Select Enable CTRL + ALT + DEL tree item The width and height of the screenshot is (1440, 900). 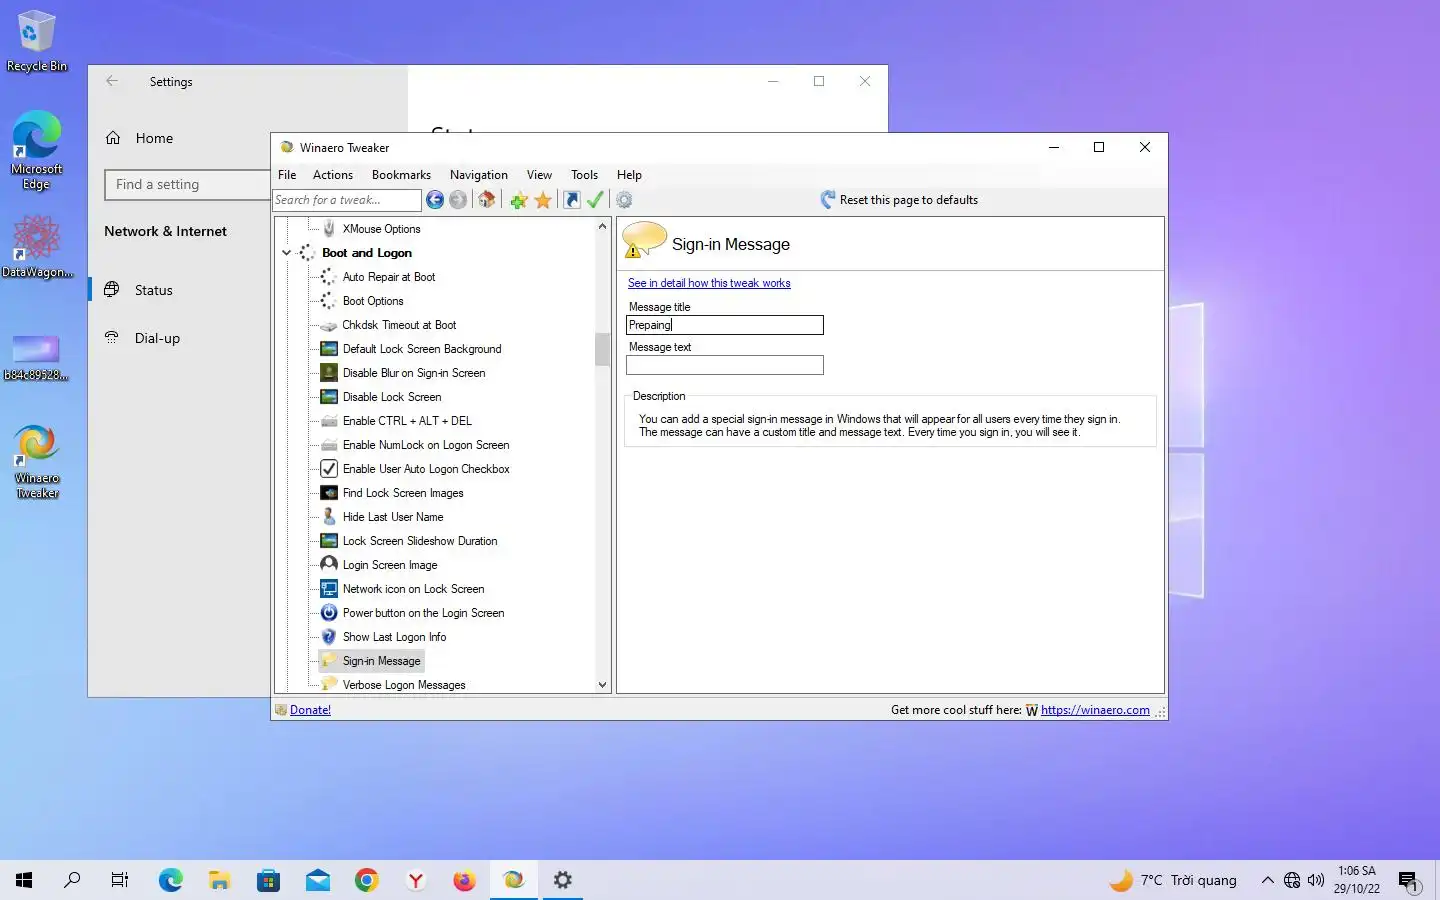point(407,421)
